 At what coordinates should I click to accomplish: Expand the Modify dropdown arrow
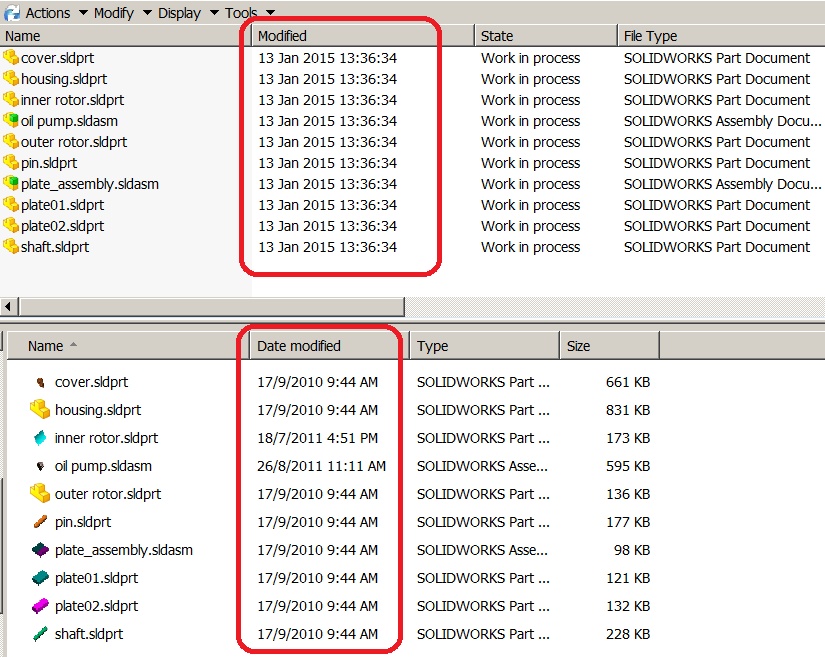point(147,13)
